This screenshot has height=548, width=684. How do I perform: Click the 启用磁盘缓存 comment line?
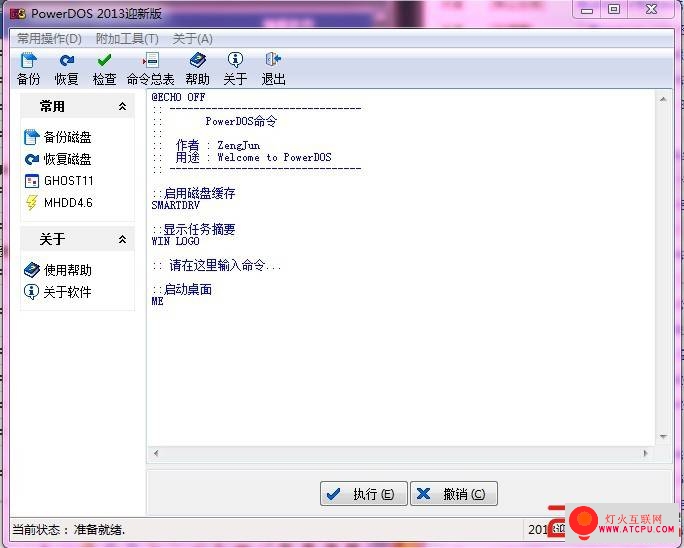(194, 193)
